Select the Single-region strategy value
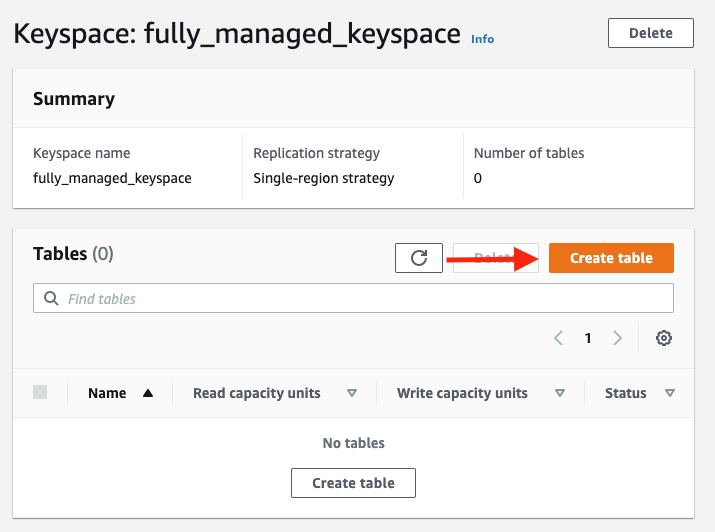Viewport: 715px width, 532px height. (324, 178)
